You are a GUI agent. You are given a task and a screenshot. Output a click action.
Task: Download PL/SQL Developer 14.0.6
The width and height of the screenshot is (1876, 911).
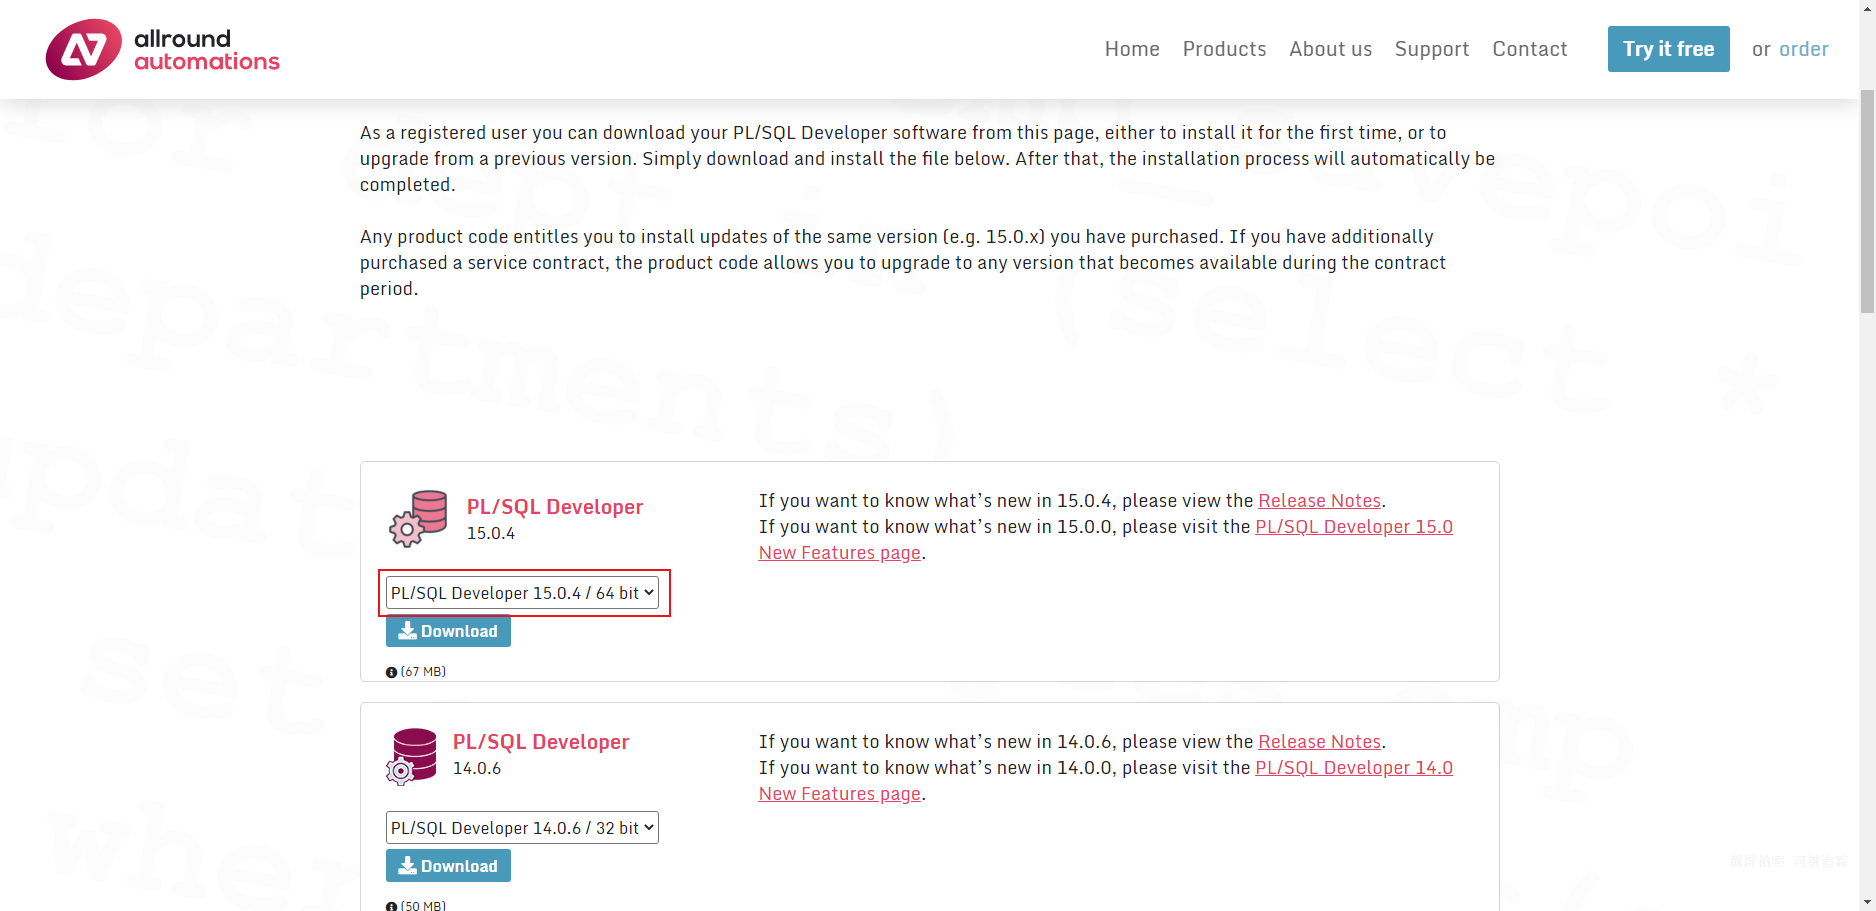coord(448,866)
